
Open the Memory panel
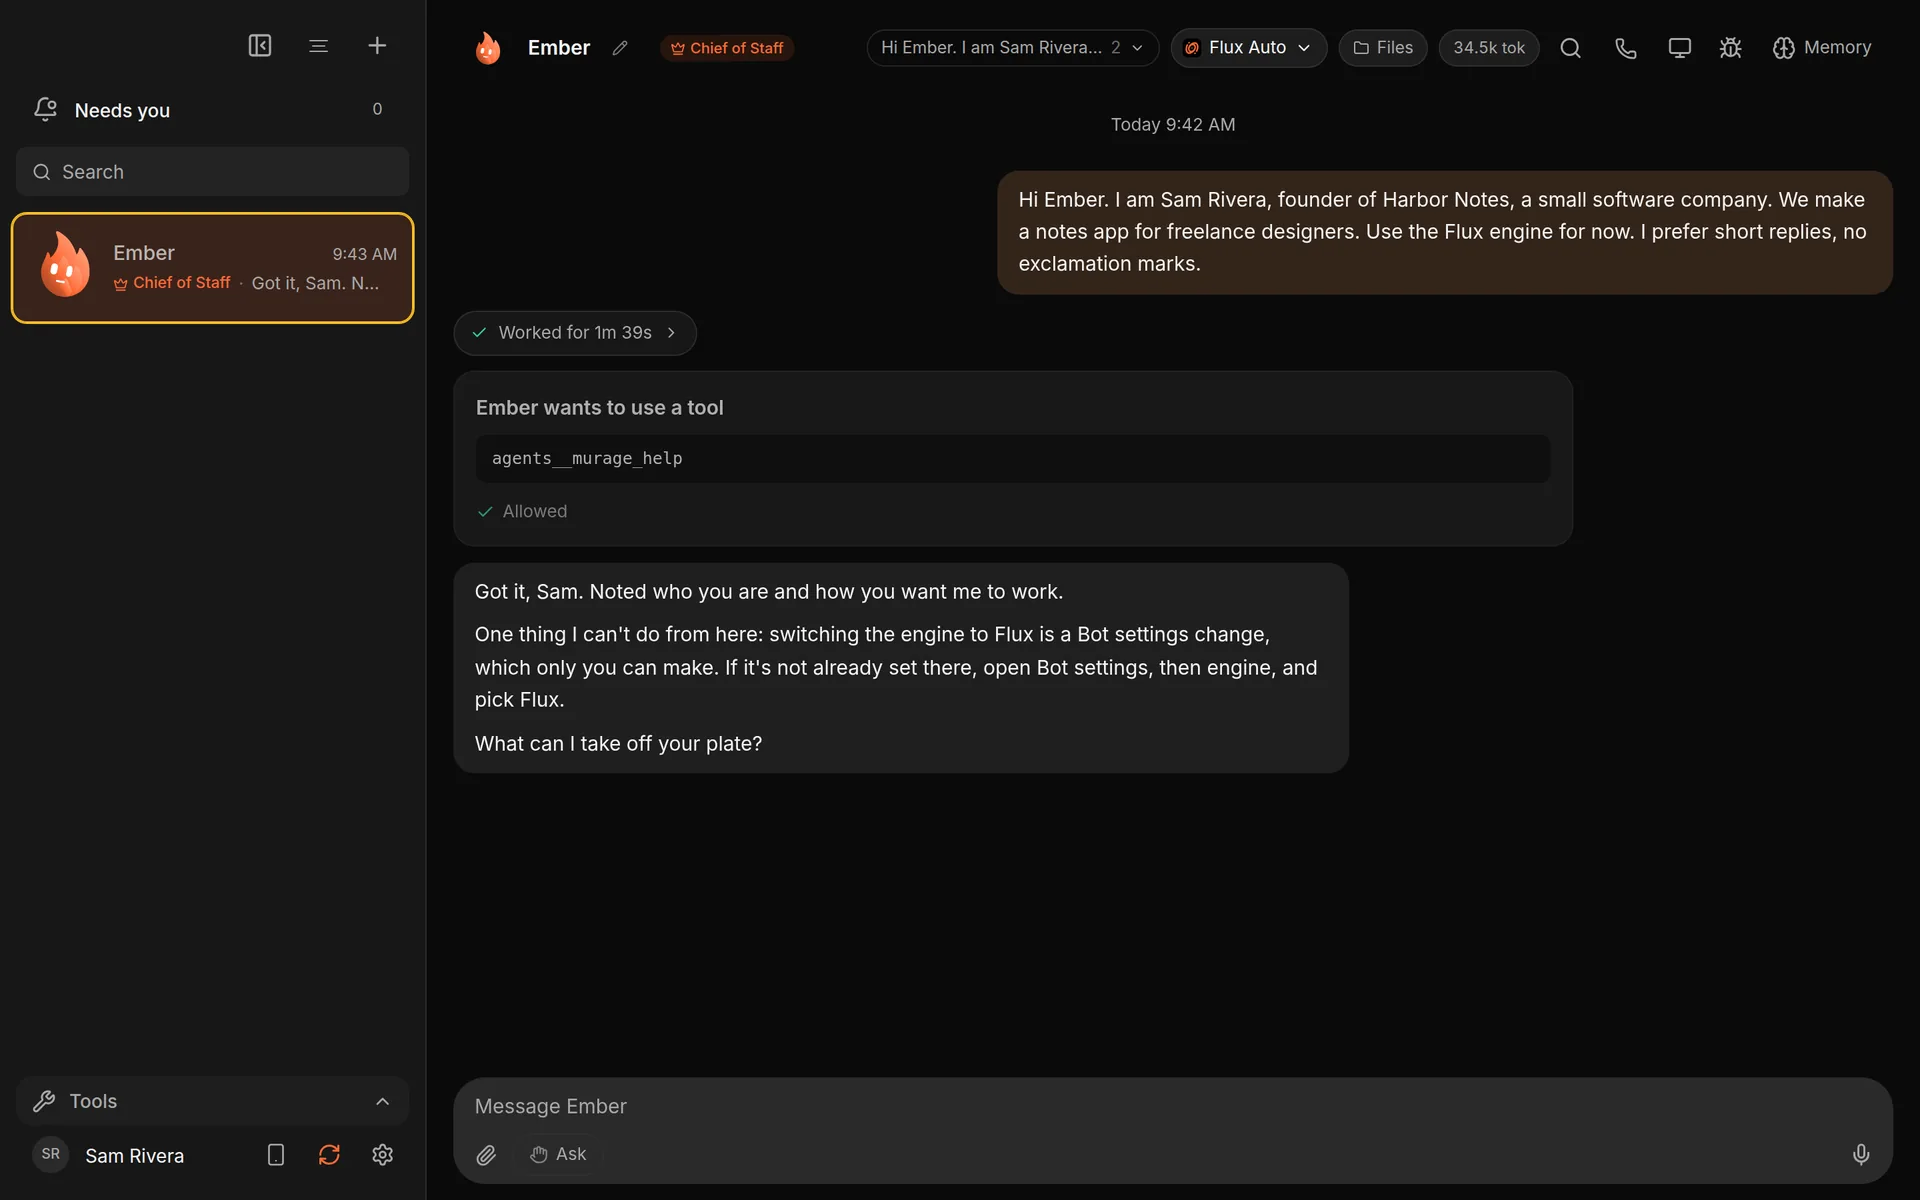1822,48
